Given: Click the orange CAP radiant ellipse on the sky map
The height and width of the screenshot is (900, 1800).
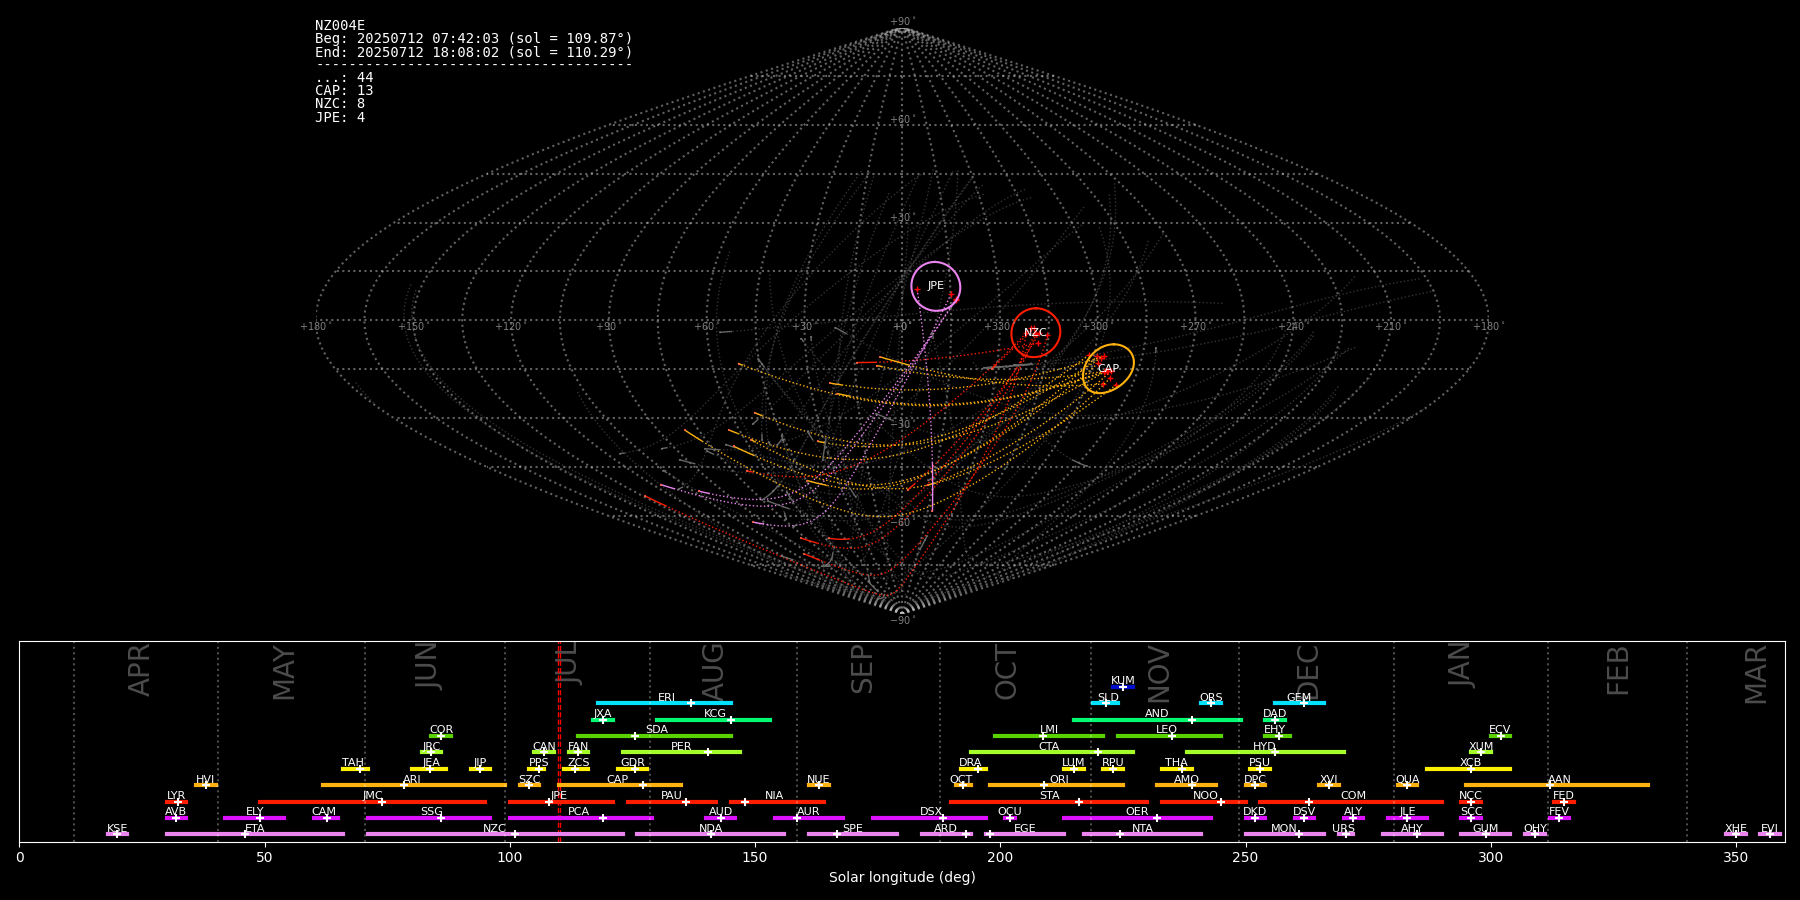Looking at the screenshot, I should [1108, 369].
